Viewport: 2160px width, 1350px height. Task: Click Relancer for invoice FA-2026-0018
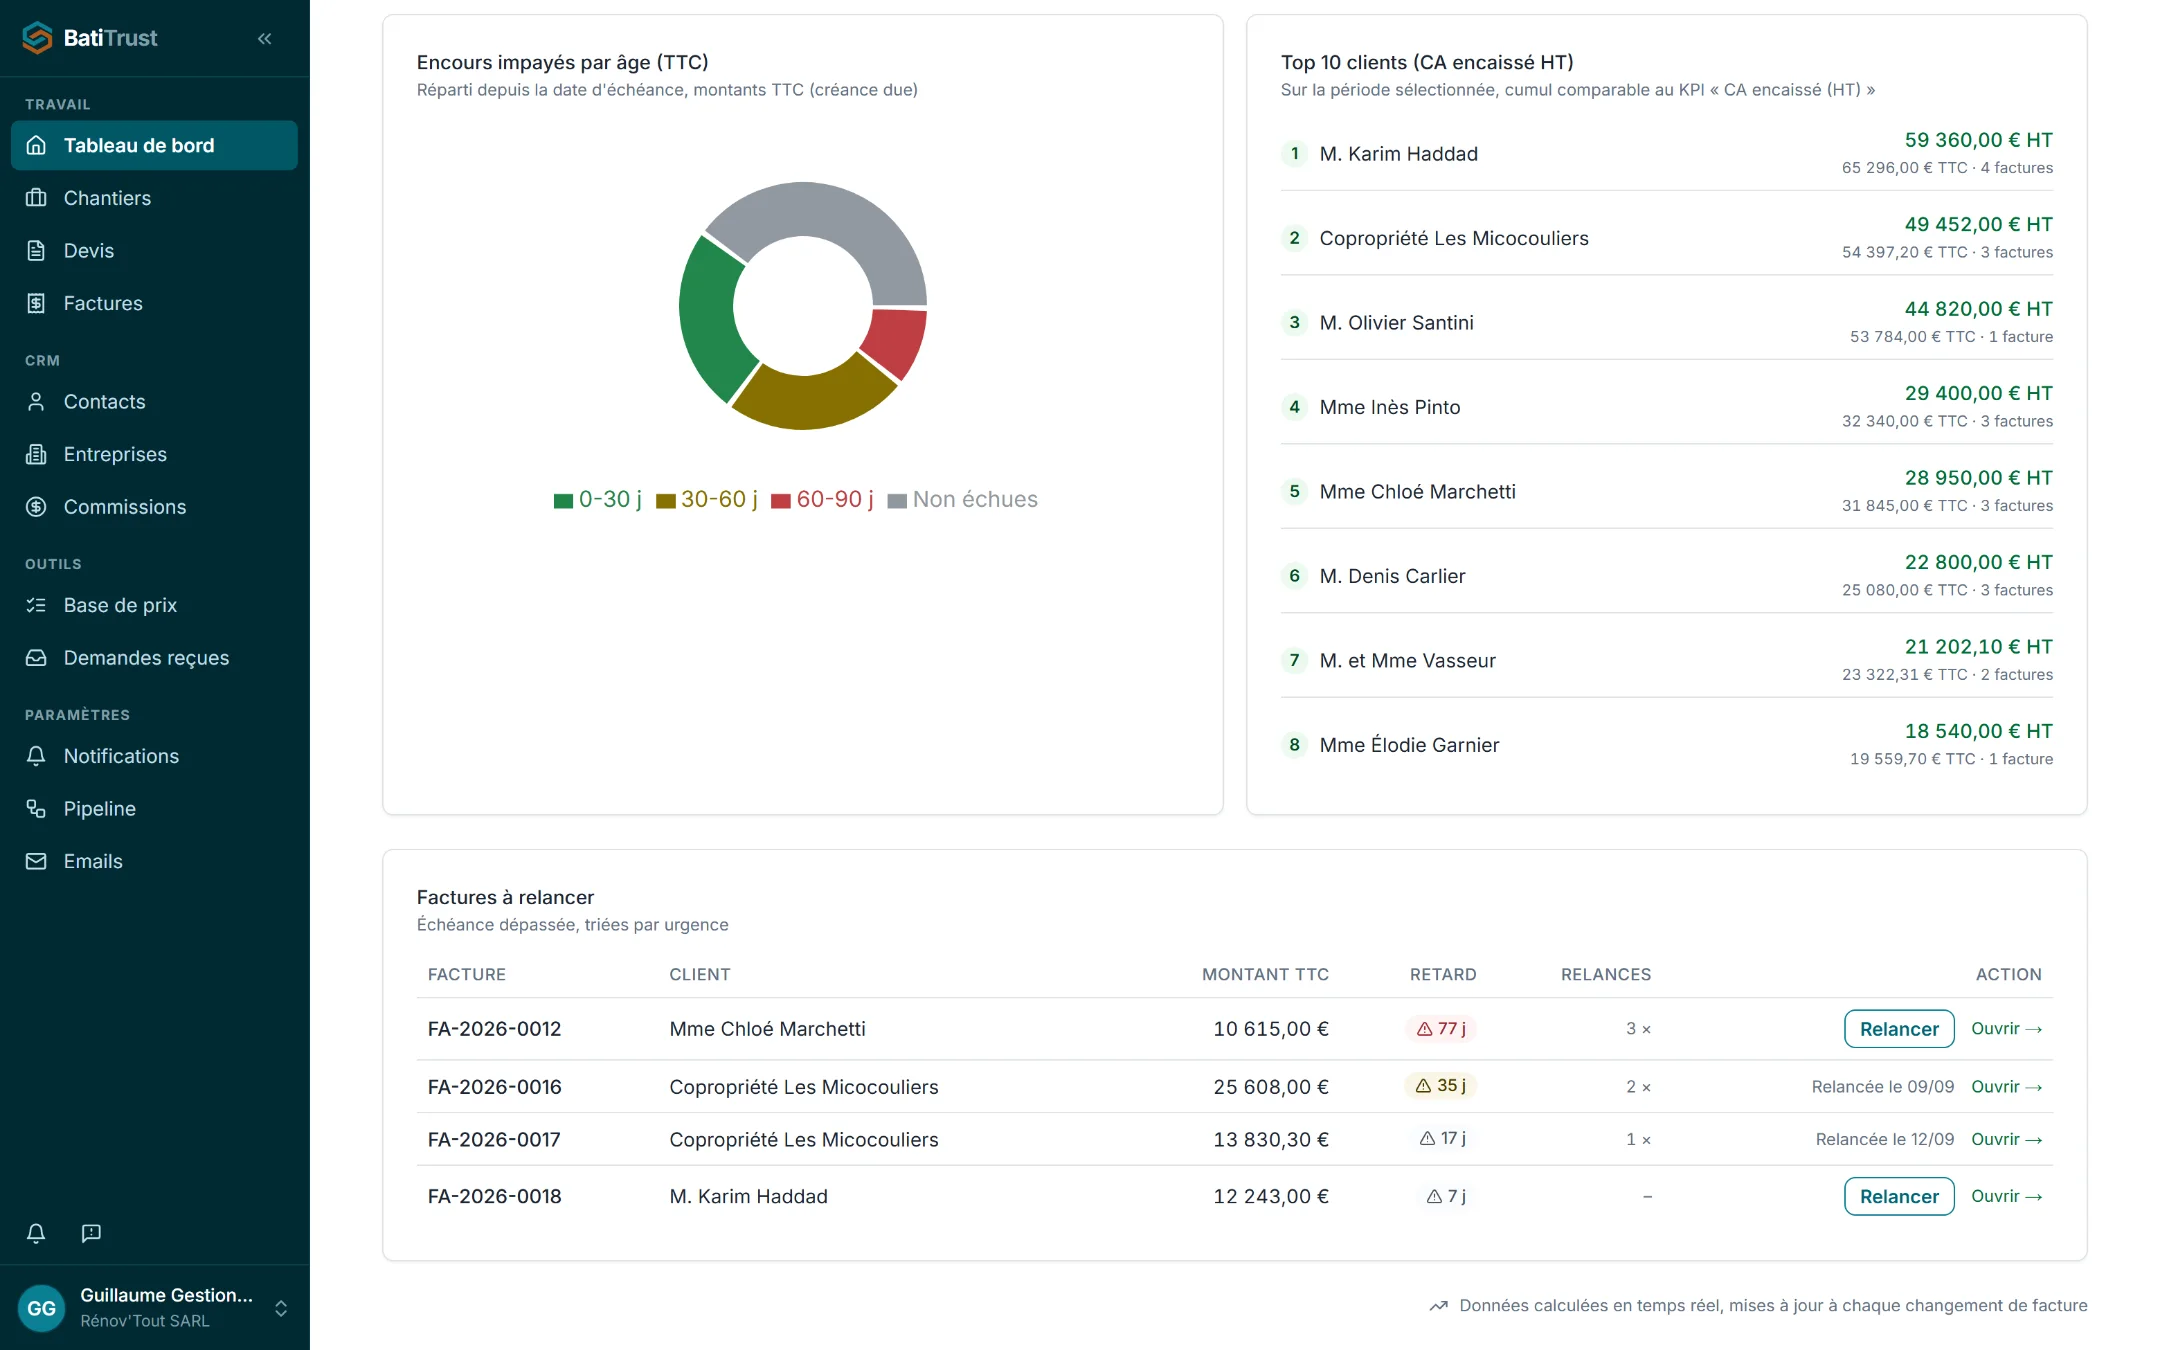point(1899,1196)
